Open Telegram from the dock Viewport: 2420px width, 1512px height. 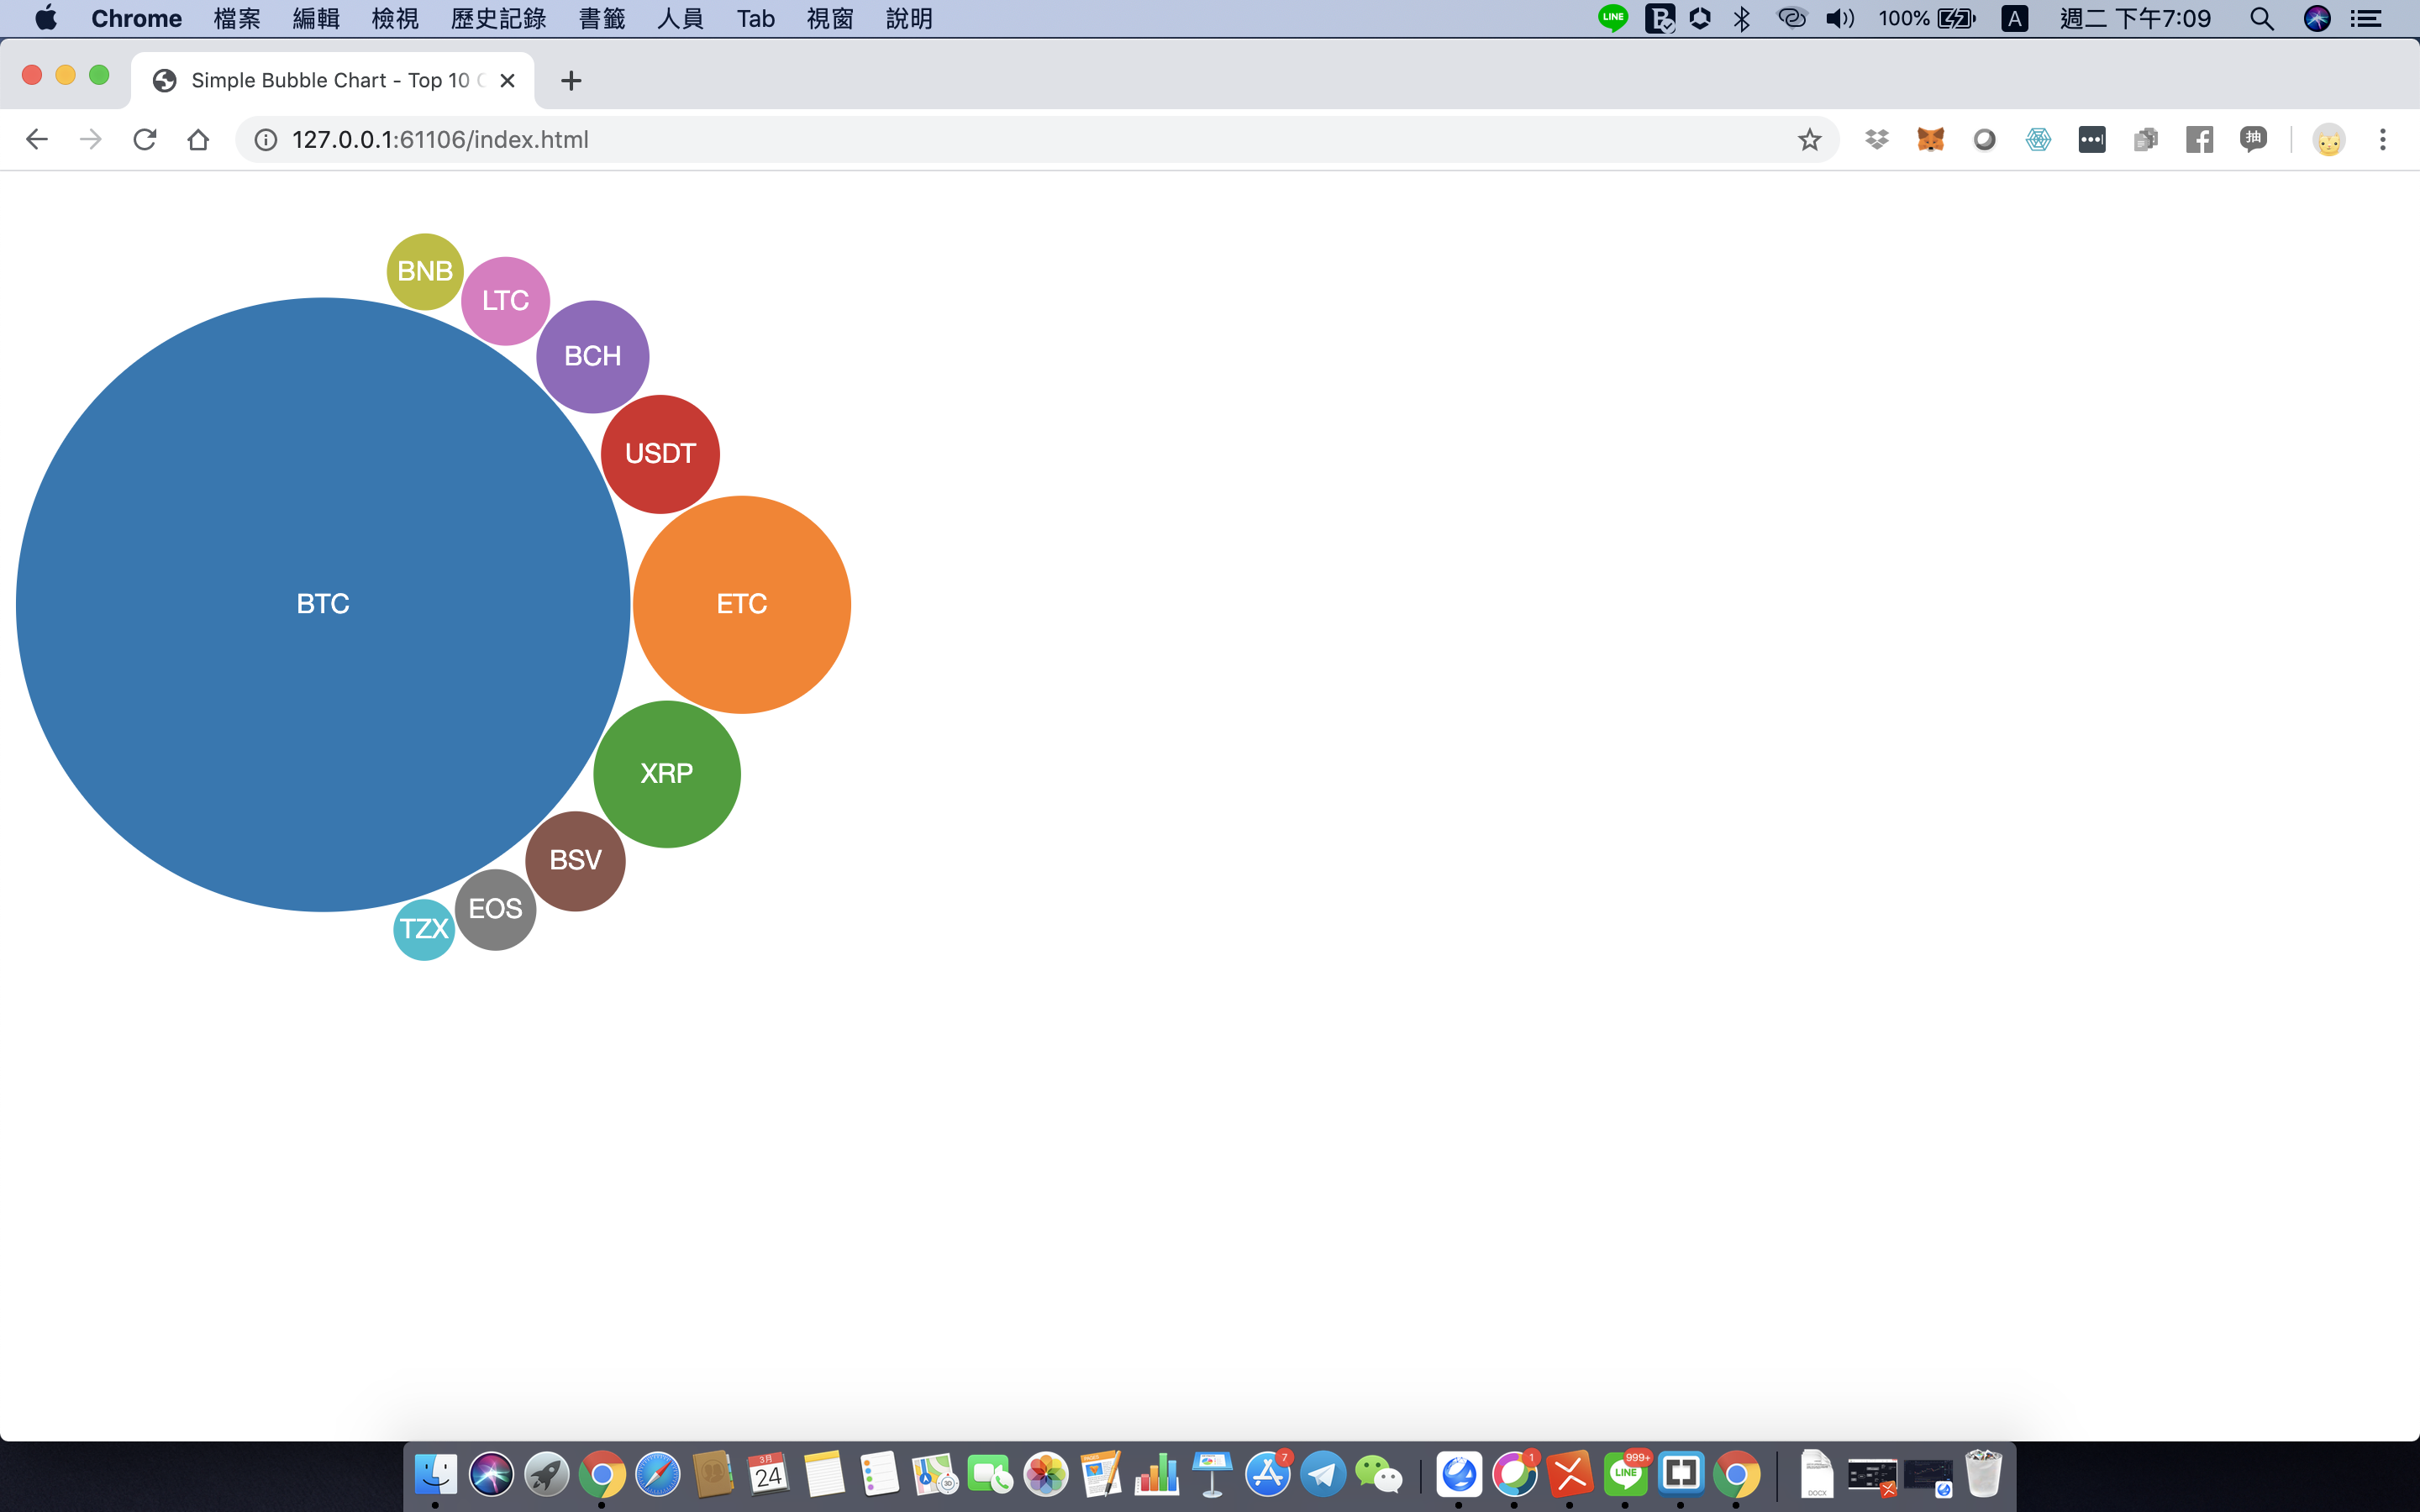[1323, 1474]
